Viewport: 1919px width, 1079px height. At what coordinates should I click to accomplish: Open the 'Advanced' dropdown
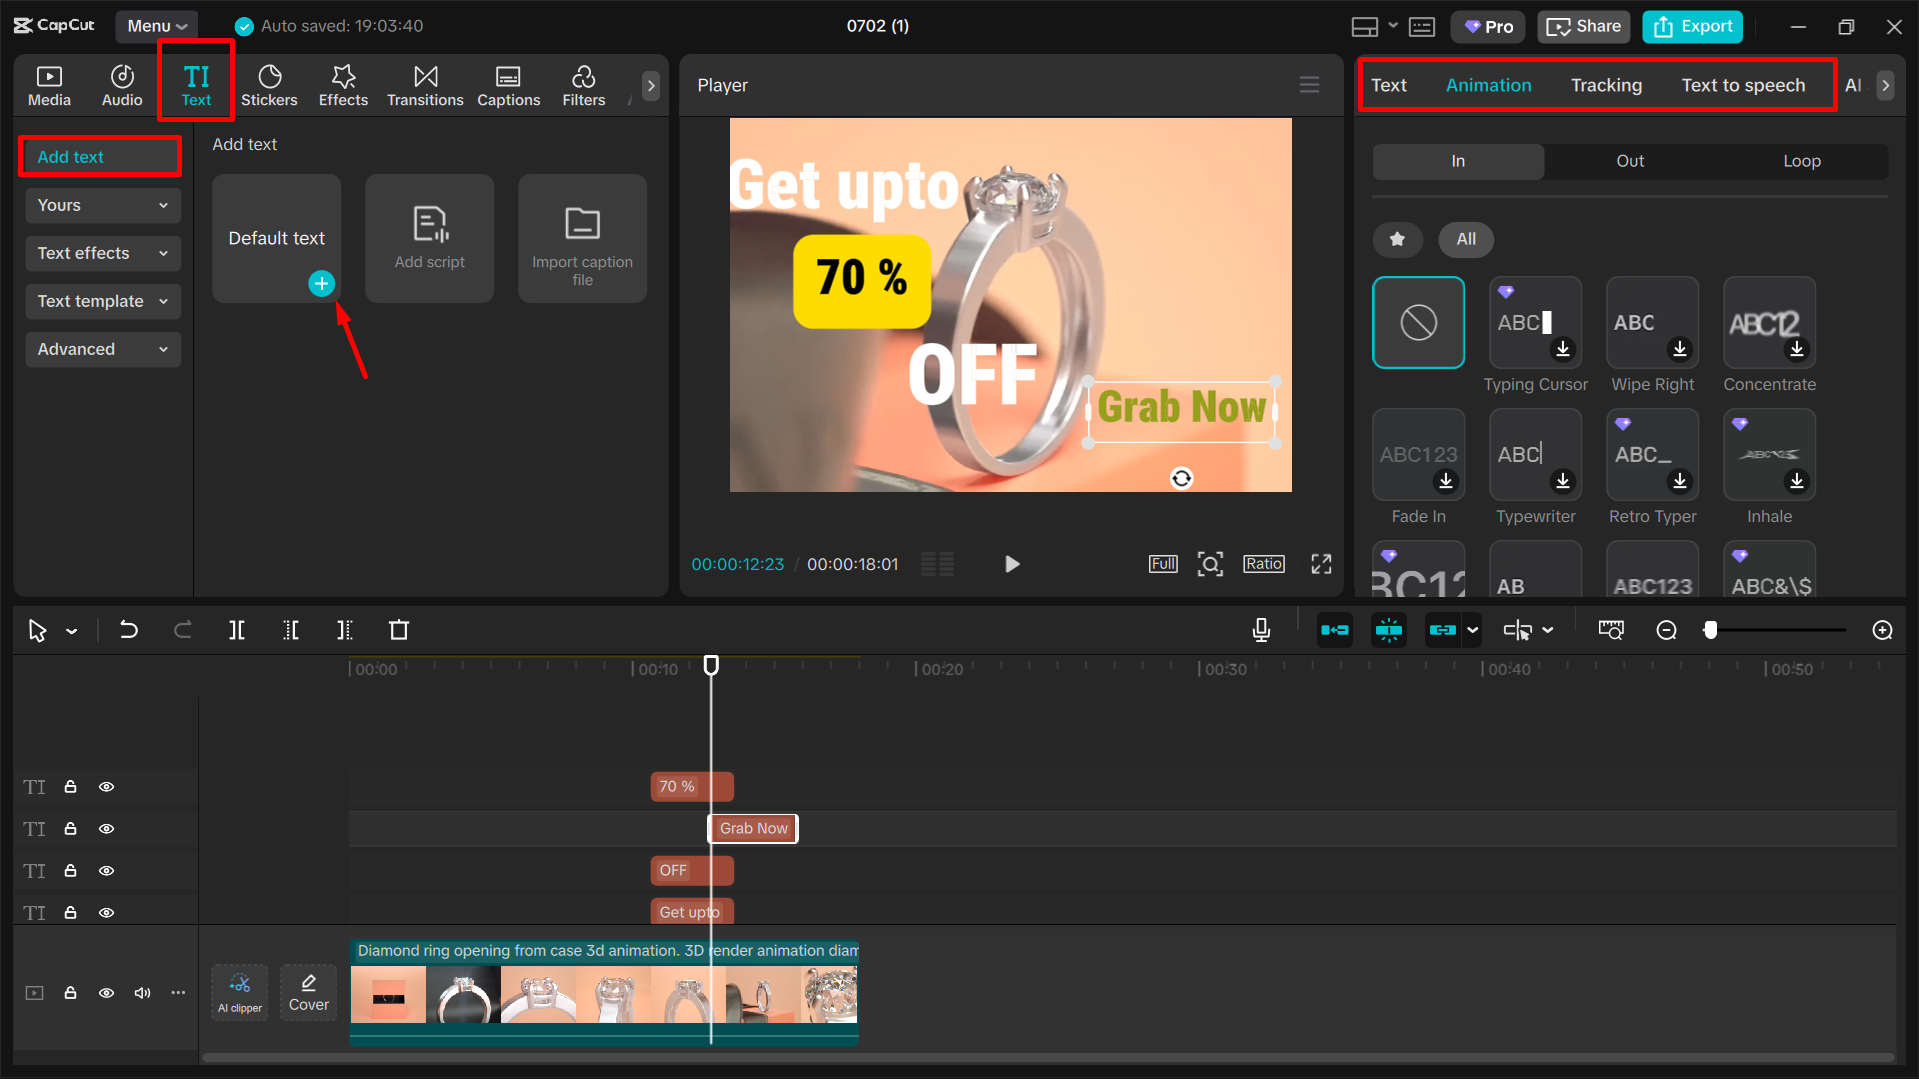[x=102, y=349]
